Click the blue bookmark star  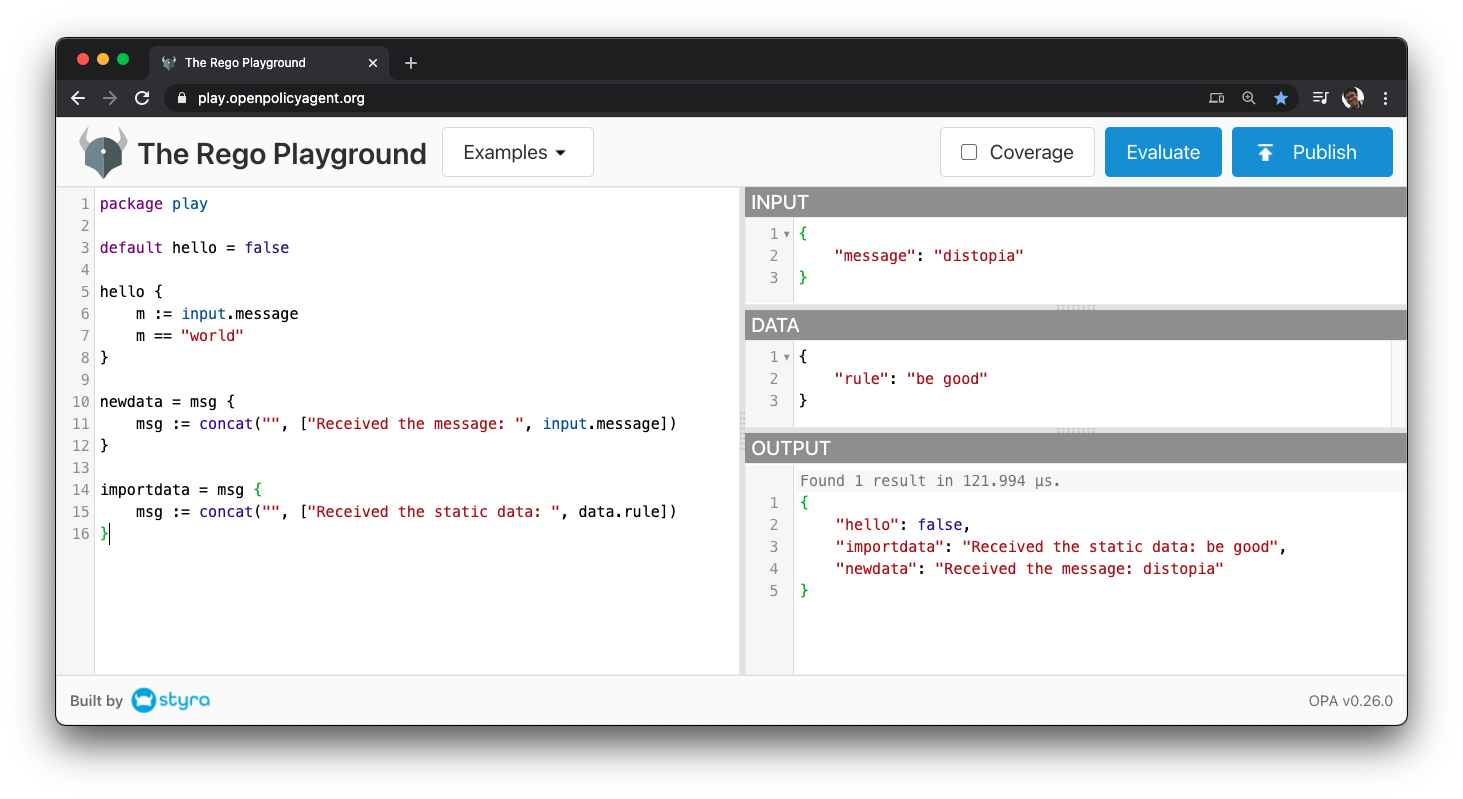coord(1280,98)
